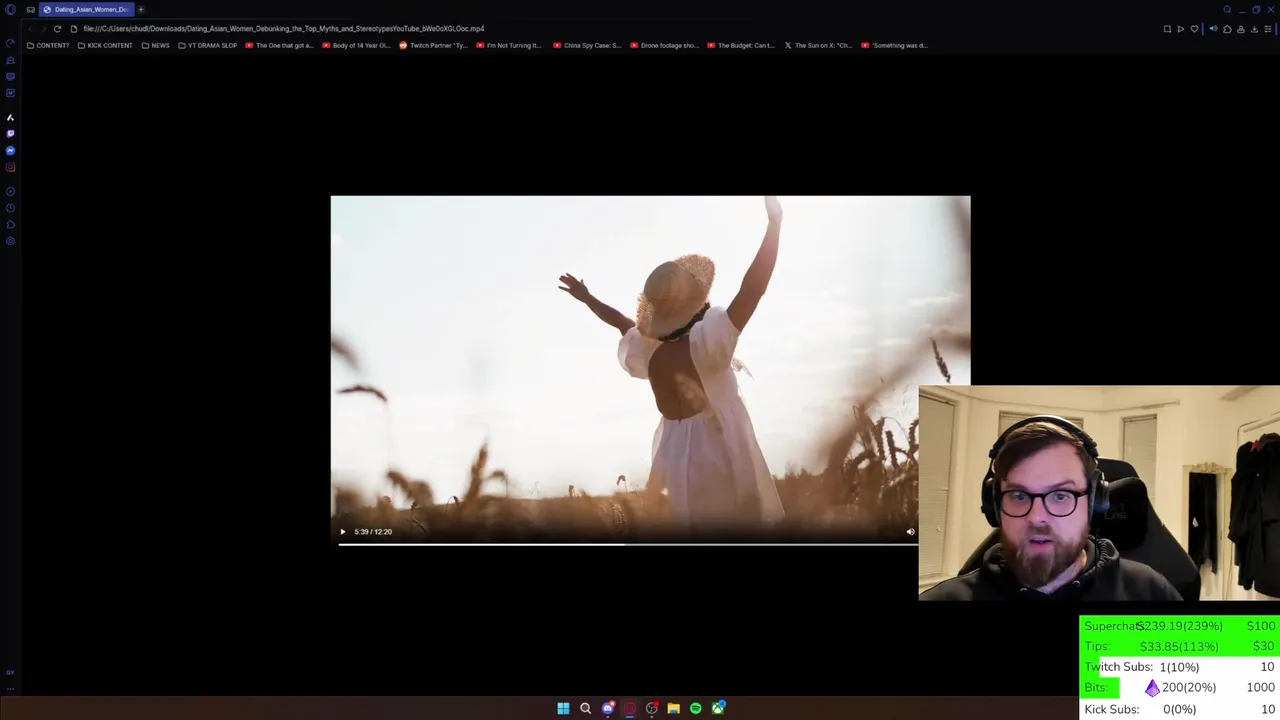Viewport: 1280px width, 720px height.
Task: Open History clock icon in sidebar
Action: click(x=10, y=208)
